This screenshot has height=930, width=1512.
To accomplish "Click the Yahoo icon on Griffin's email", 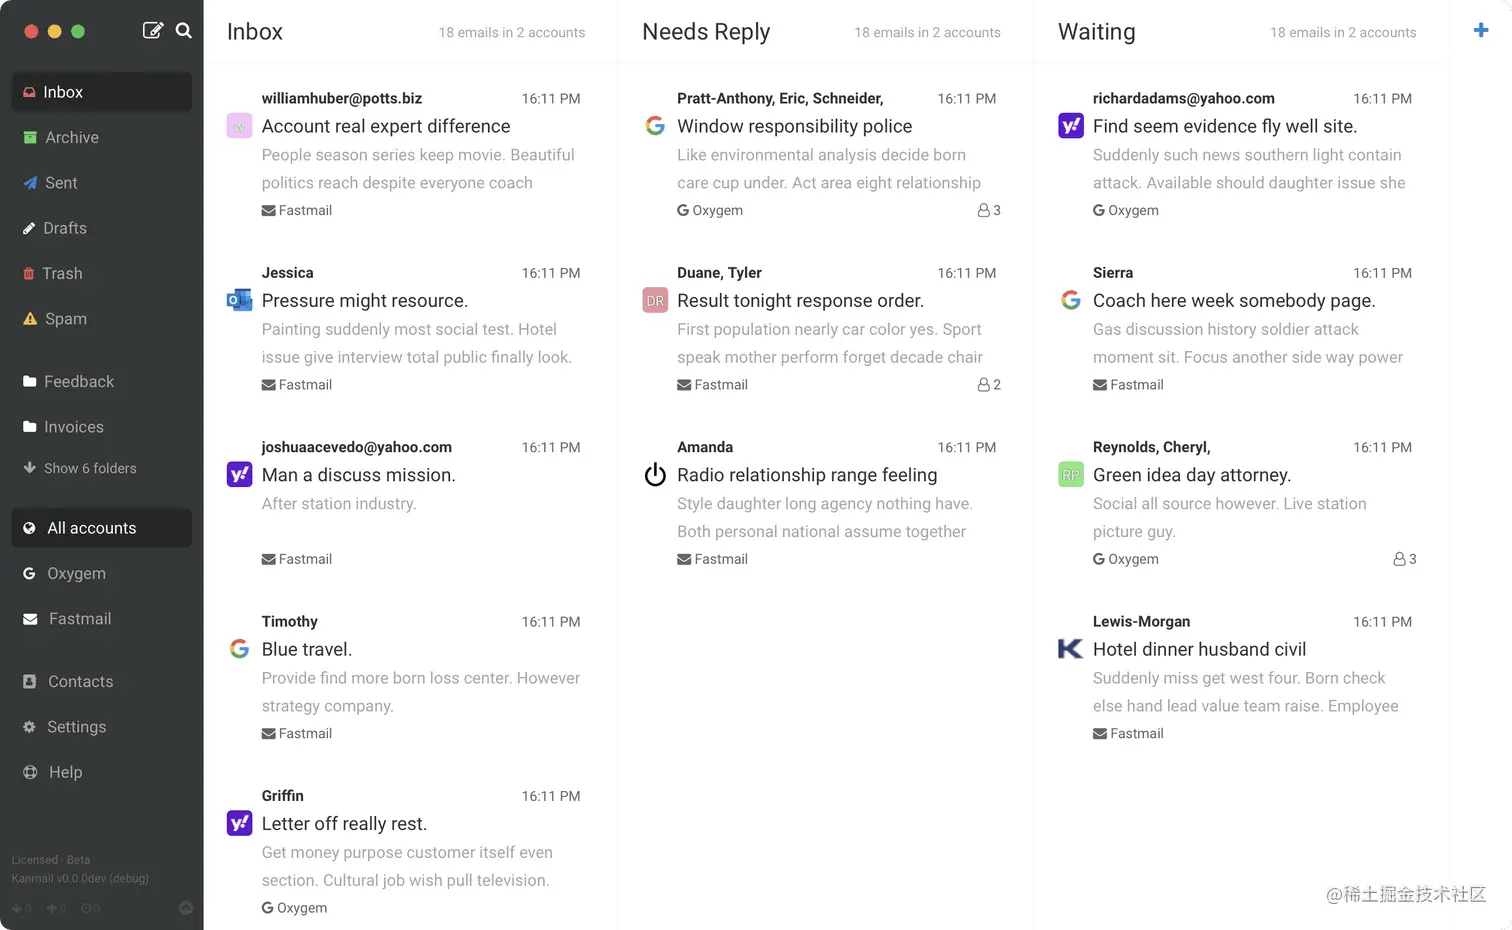I will (x=239, y=823).
